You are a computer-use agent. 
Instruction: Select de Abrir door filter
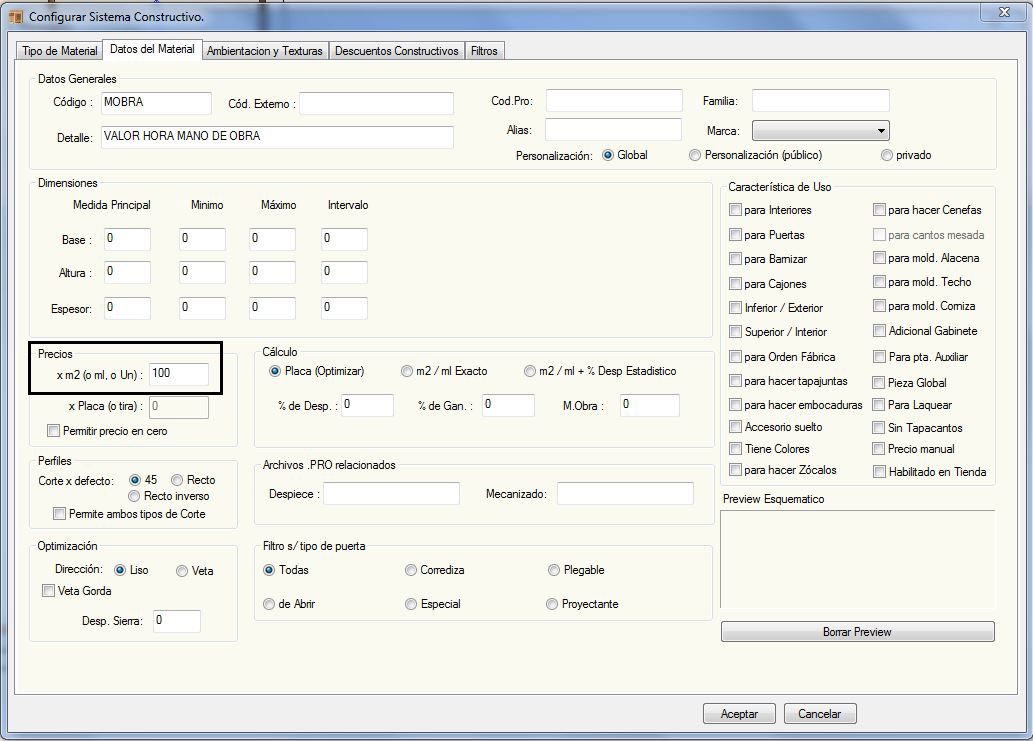coord(269,604)
